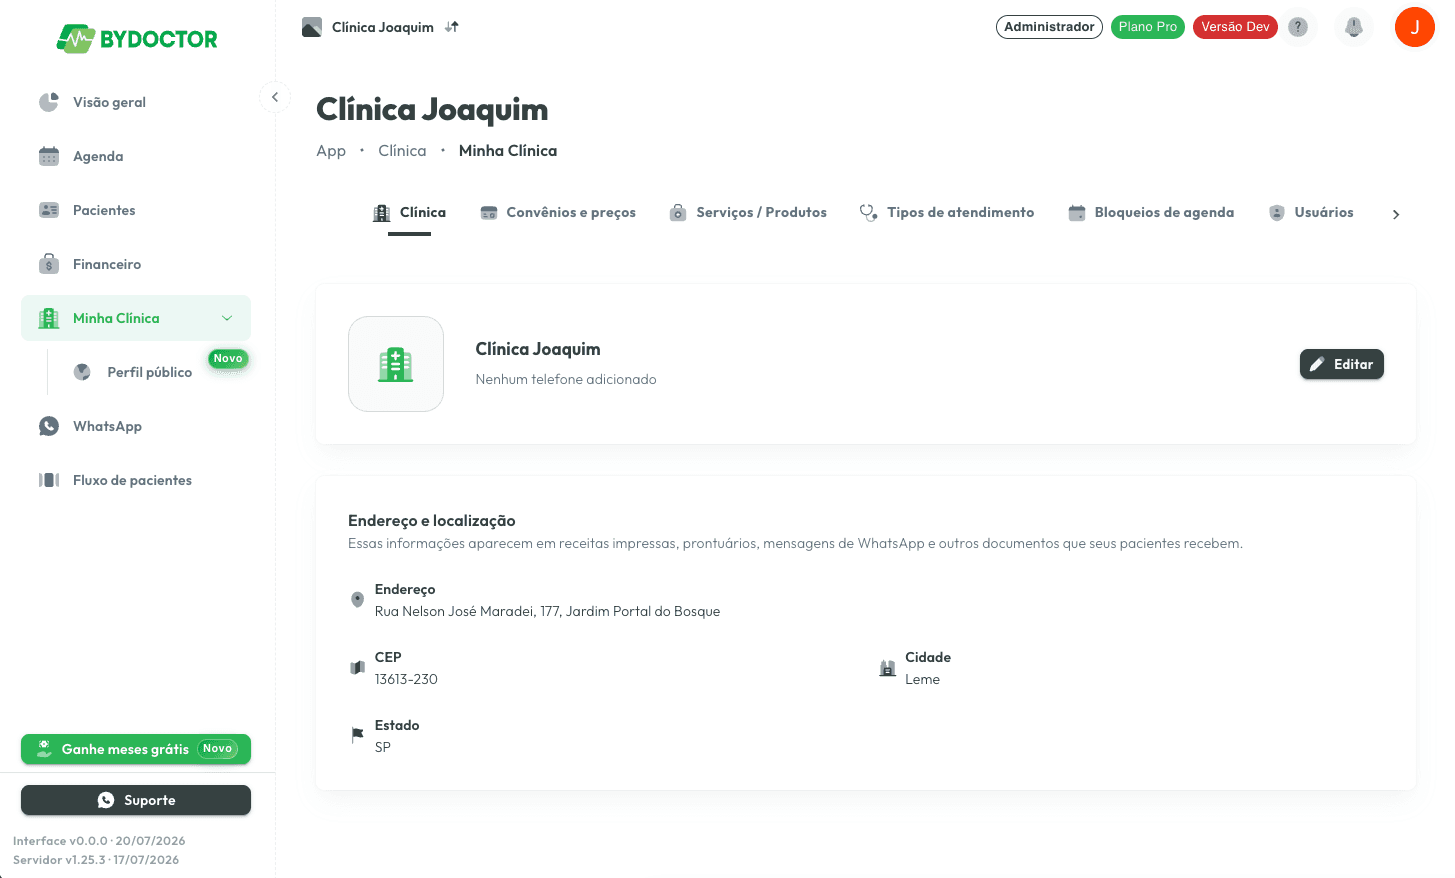Image resolution: width=1455 pixels, height=878 pixels.
Task: Click the swap clinic arrows icon
Action: pyautogui.click(x=452, y=27)
